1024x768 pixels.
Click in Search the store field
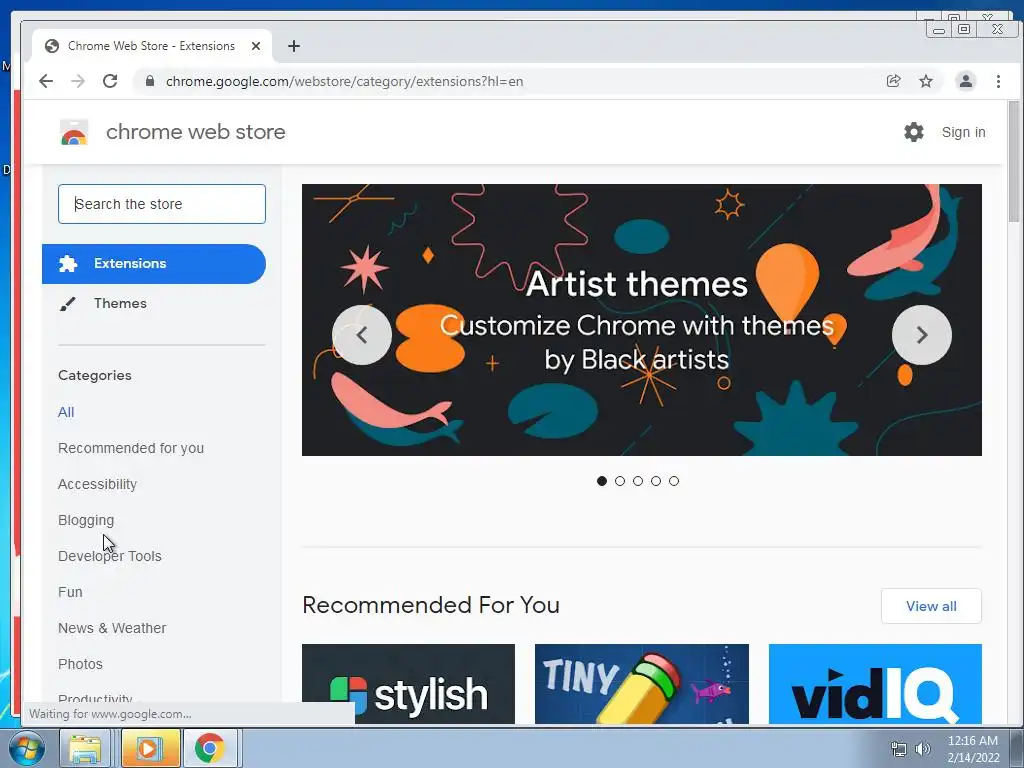click(161, 204)
